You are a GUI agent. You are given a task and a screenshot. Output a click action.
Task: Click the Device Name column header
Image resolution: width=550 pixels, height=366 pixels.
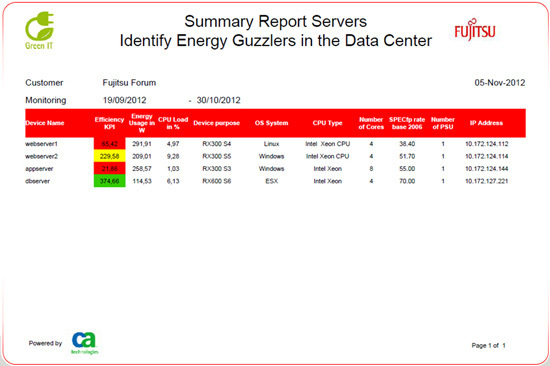pyautogui.click(x=45, y=123)
